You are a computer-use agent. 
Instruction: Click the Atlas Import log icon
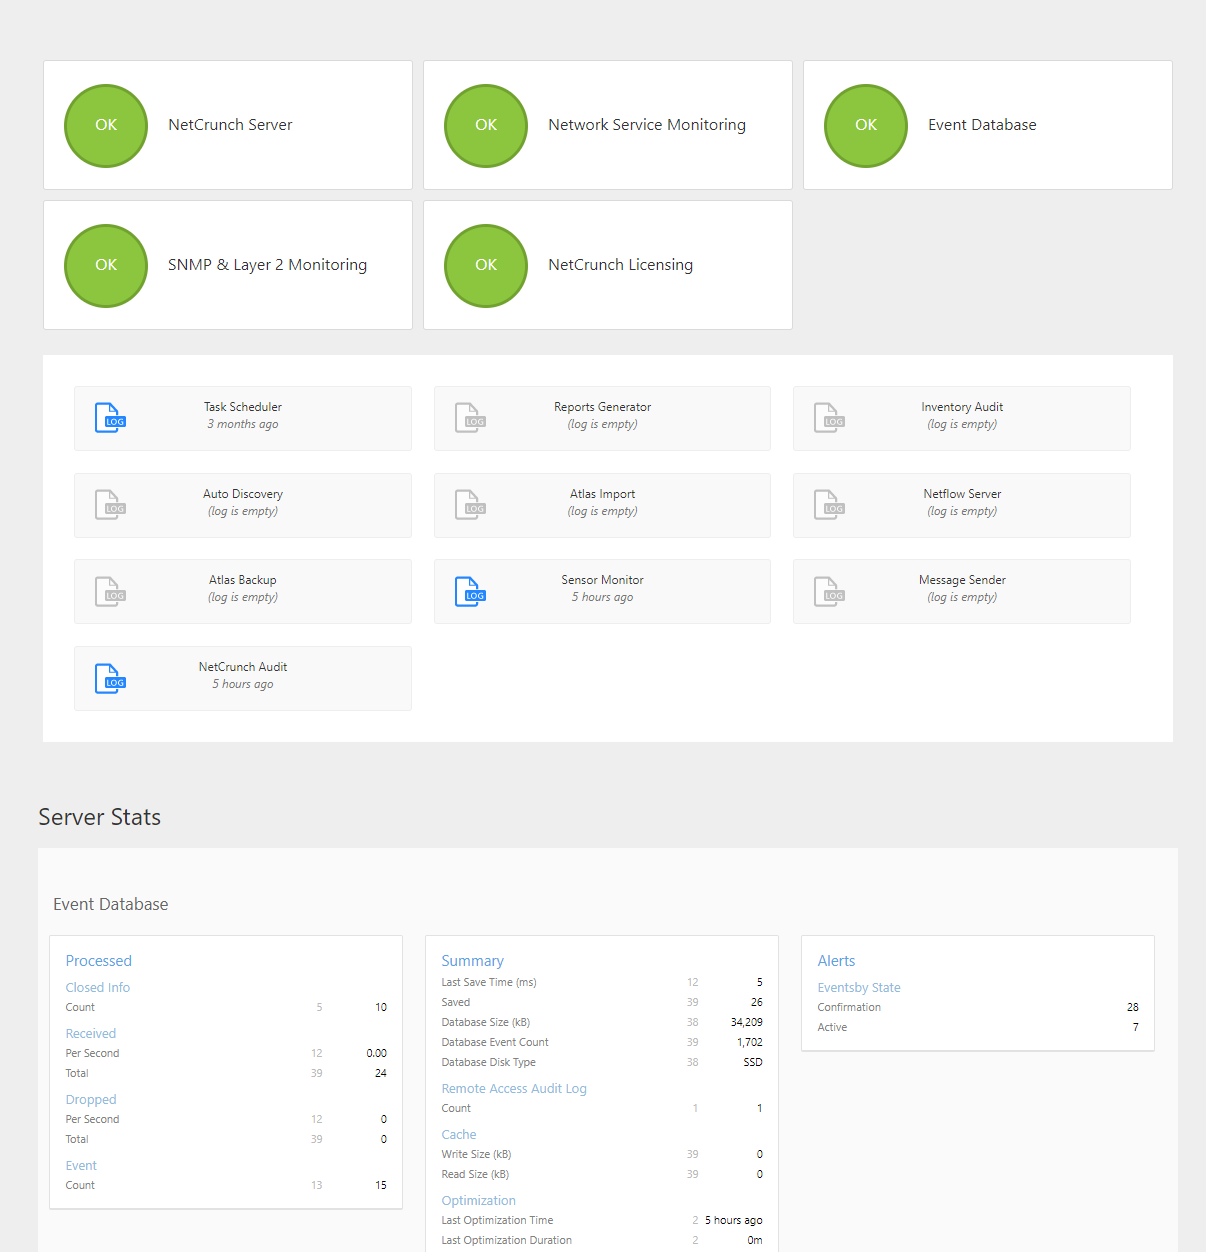coord(470,505)
